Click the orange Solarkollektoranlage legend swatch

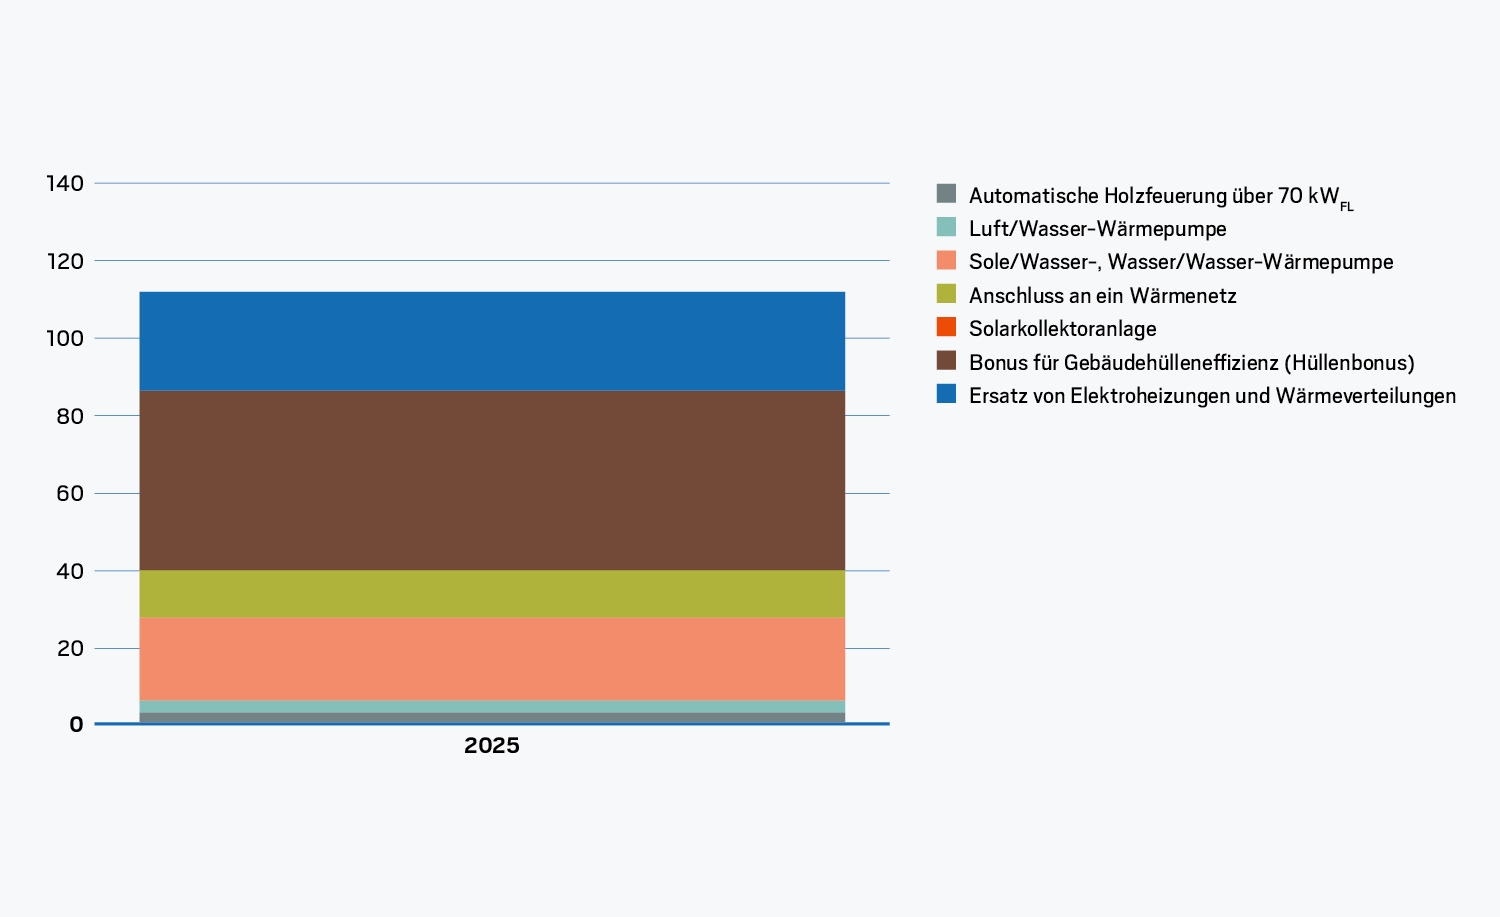[946, 327]
